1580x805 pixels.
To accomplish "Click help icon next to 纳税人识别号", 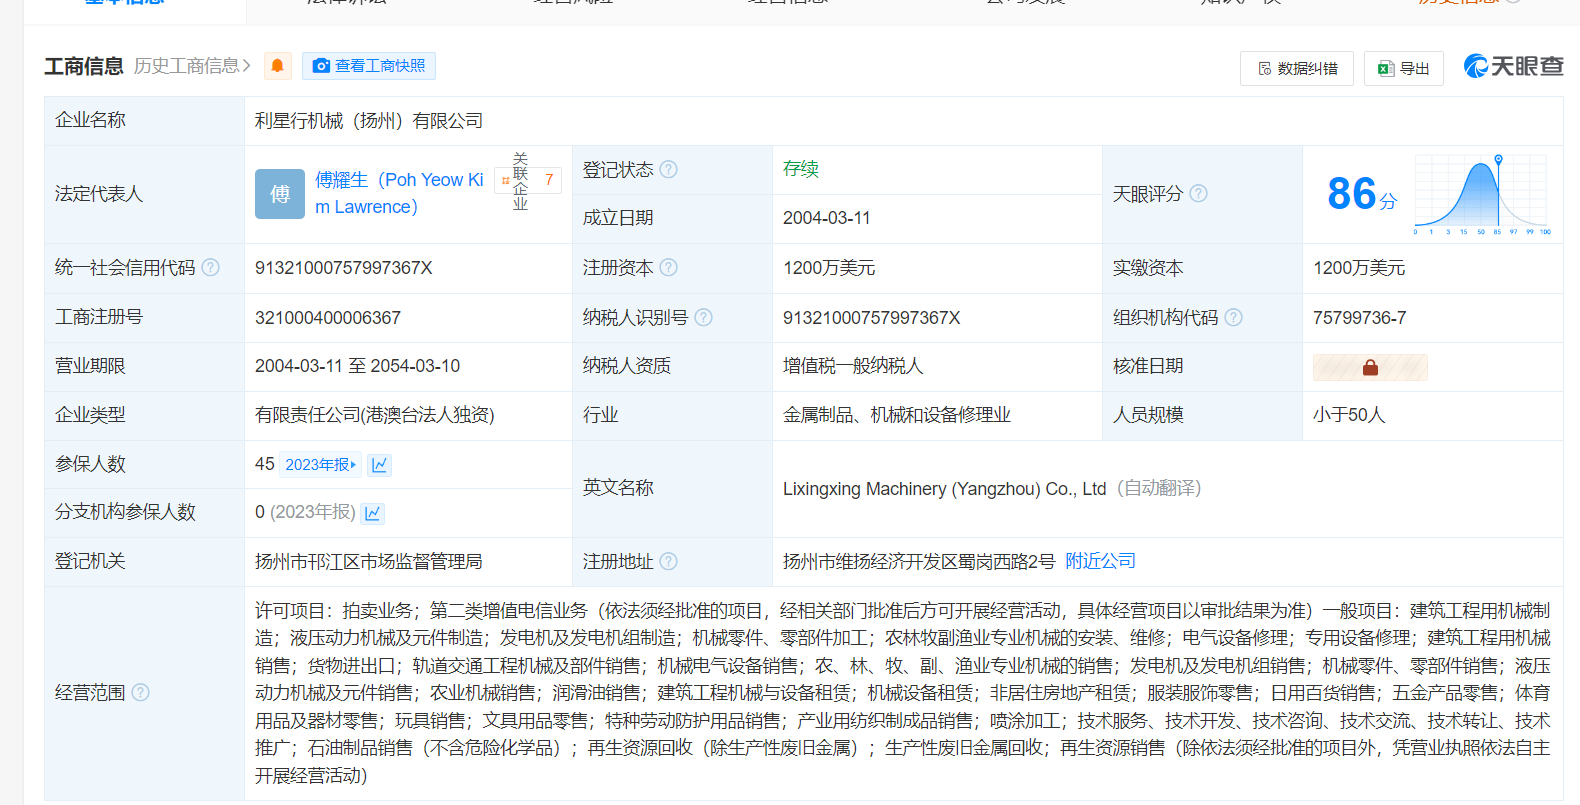I will [x=704, y=317].
